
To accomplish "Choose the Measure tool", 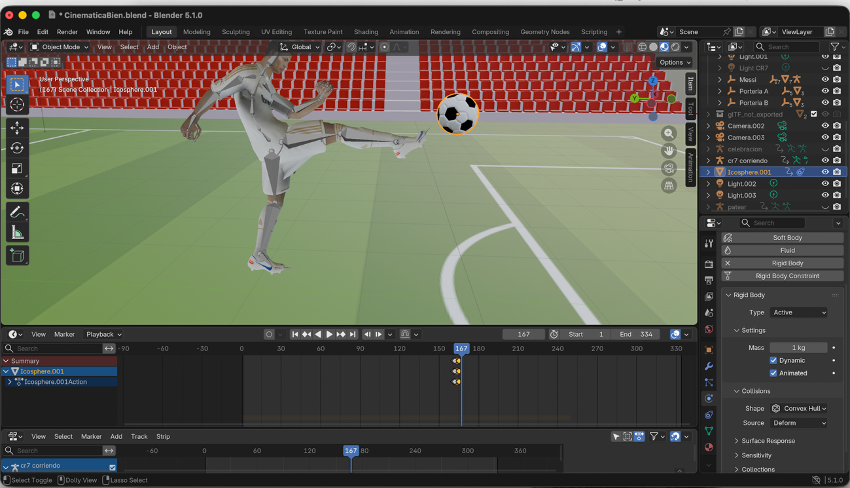I will click(17, 233).
